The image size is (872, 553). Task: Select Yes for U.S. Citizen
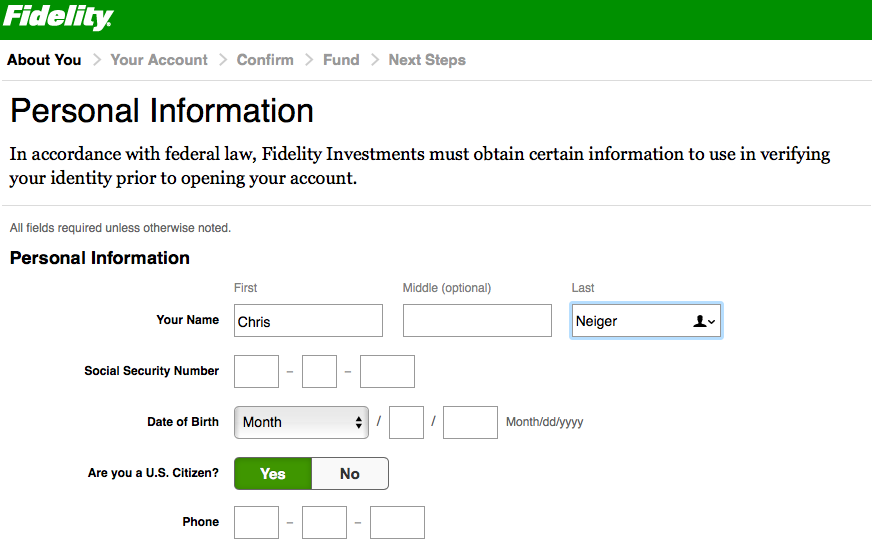[x=273, y=474]
